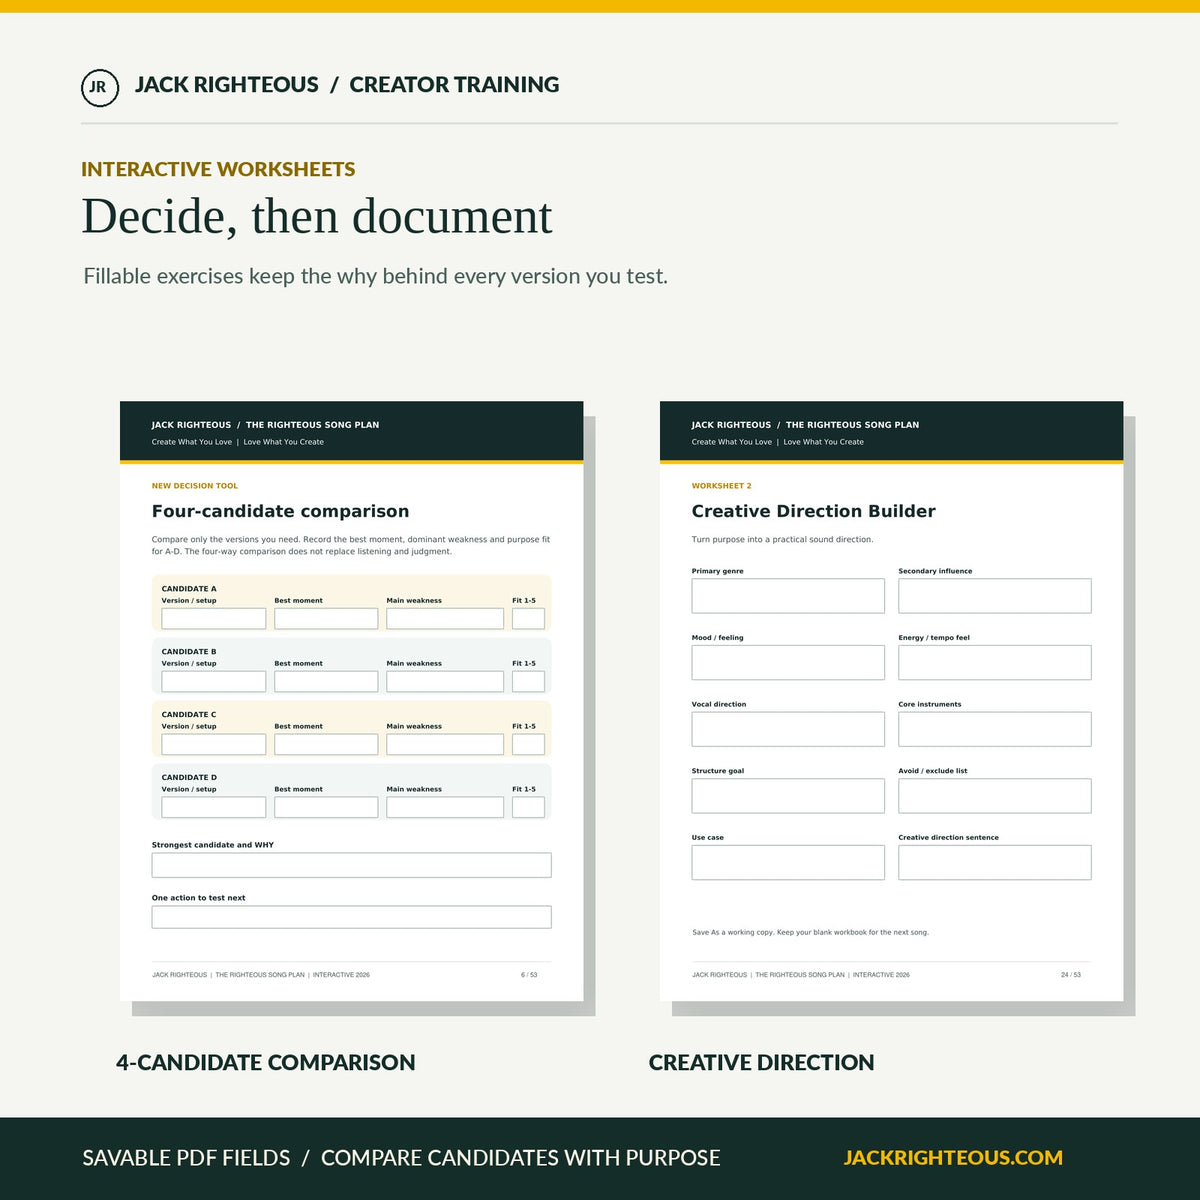
Task: Click Candidate D Best moment field
Action: 326,807
